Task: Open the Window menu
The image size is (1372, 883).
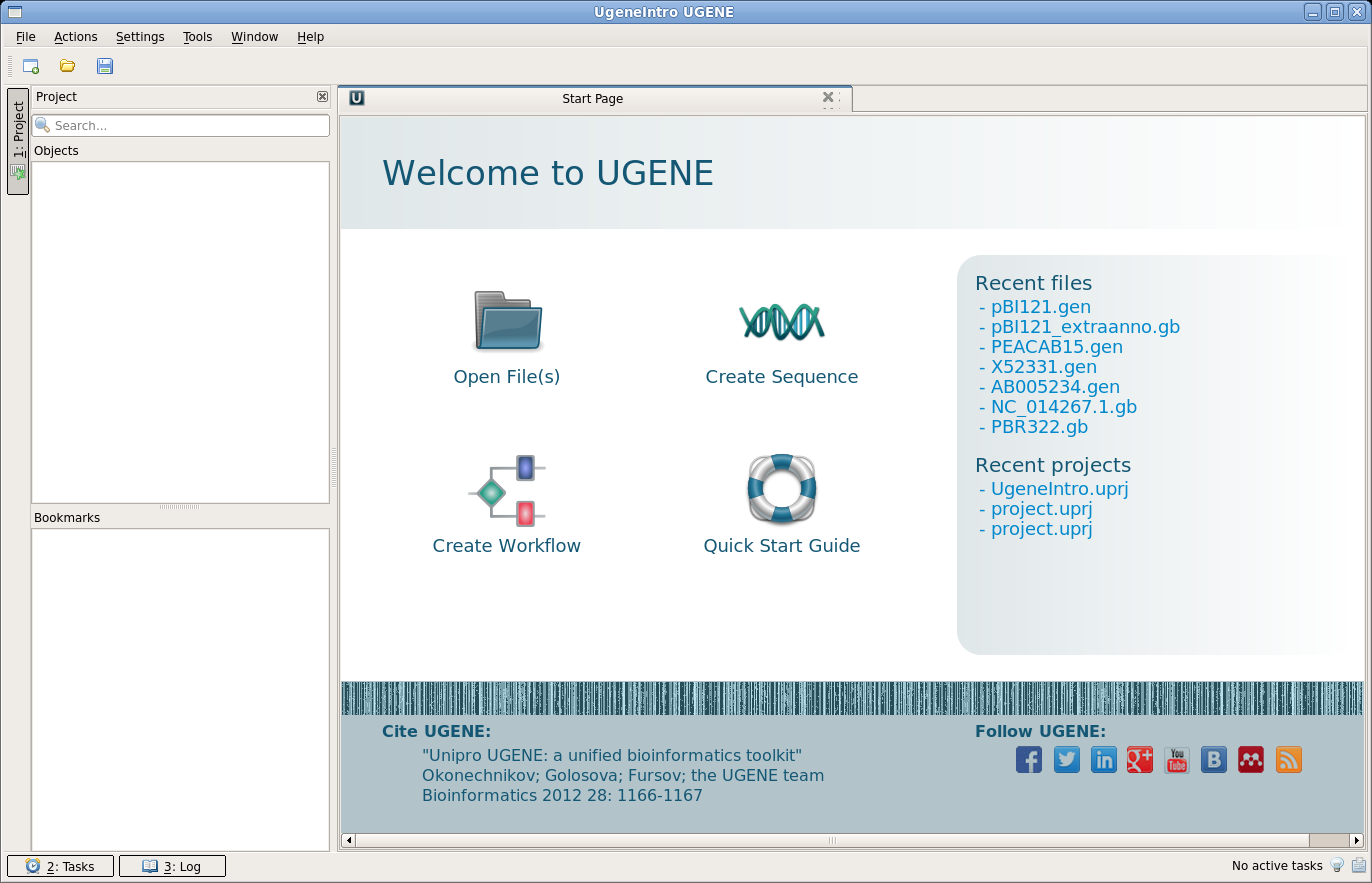Action: pyautogui.click(x=255, y=37)
